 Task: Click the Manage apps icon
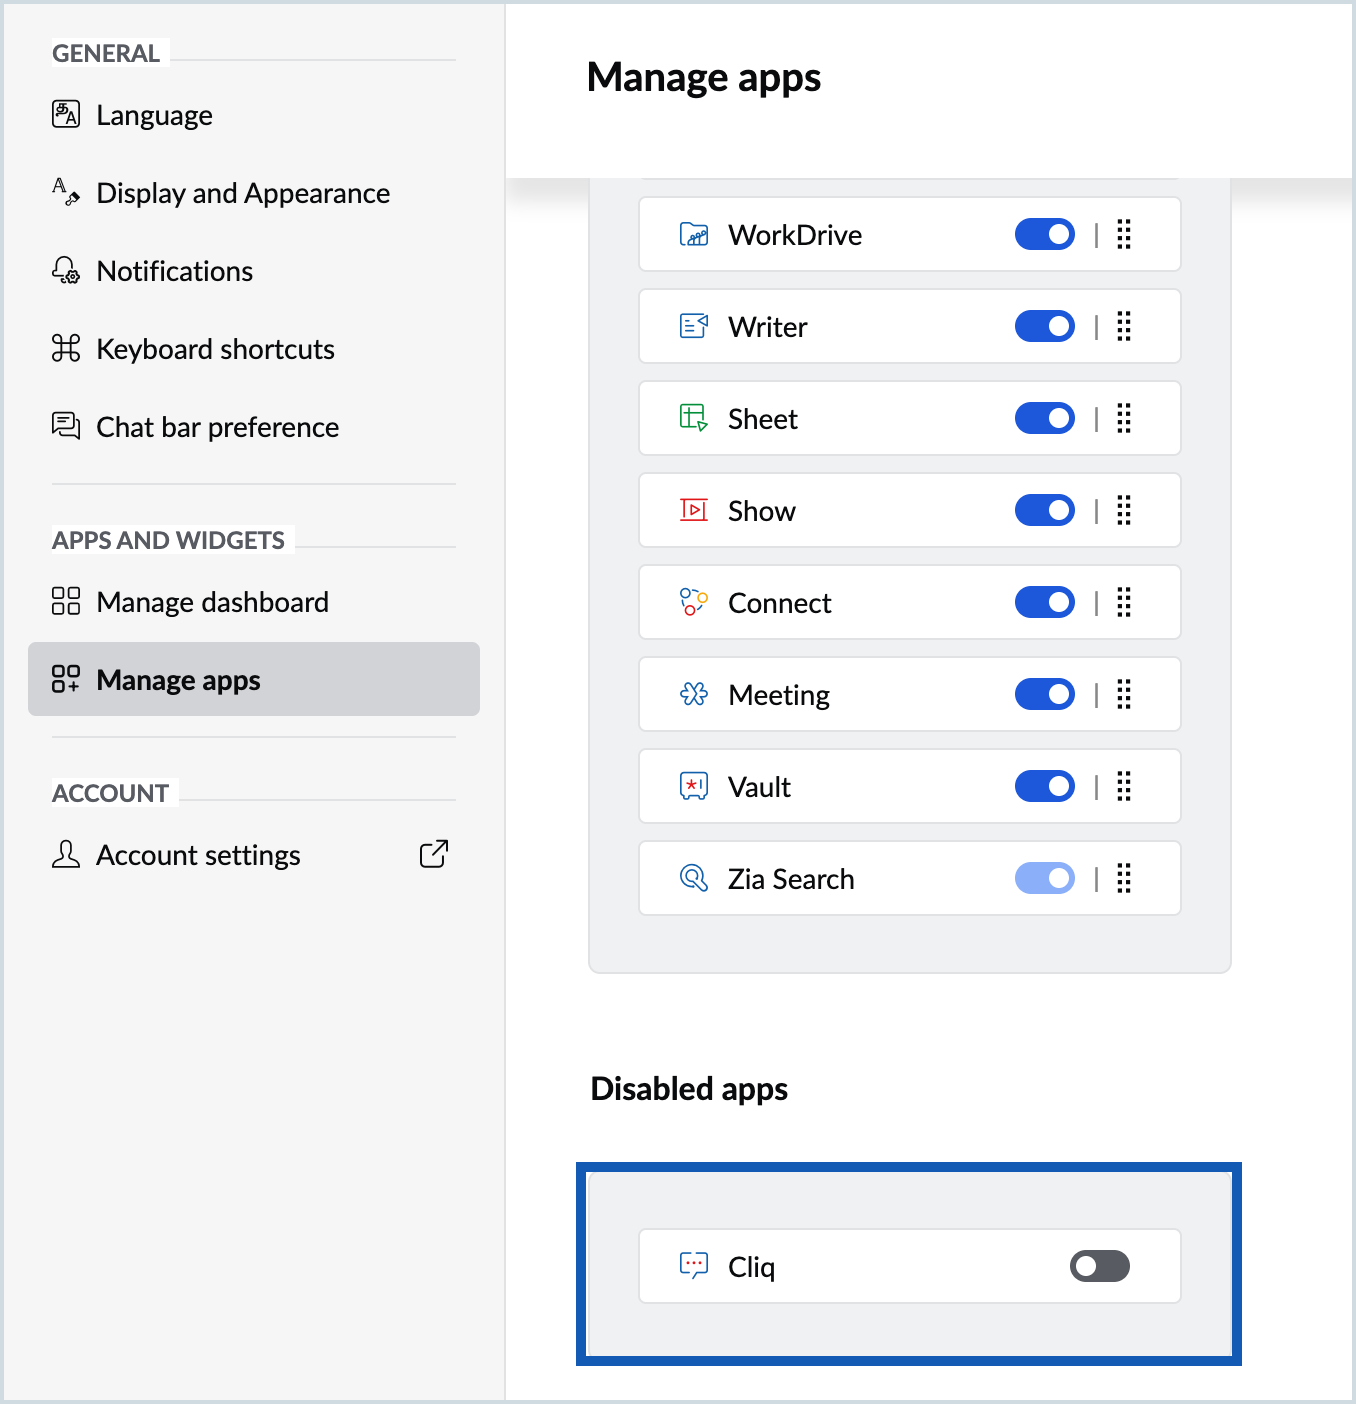click(x=66, y=679)
